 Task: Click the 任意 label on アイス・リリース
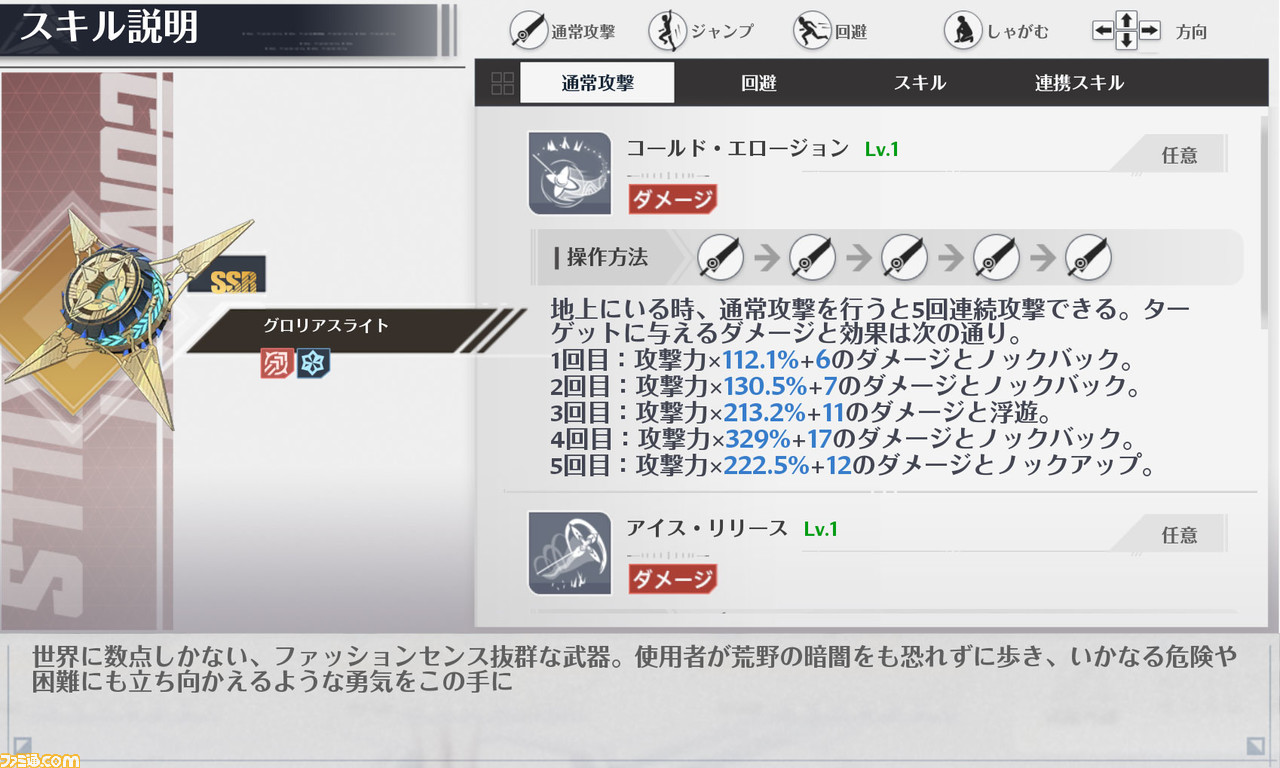click(x=1179, y=535)
